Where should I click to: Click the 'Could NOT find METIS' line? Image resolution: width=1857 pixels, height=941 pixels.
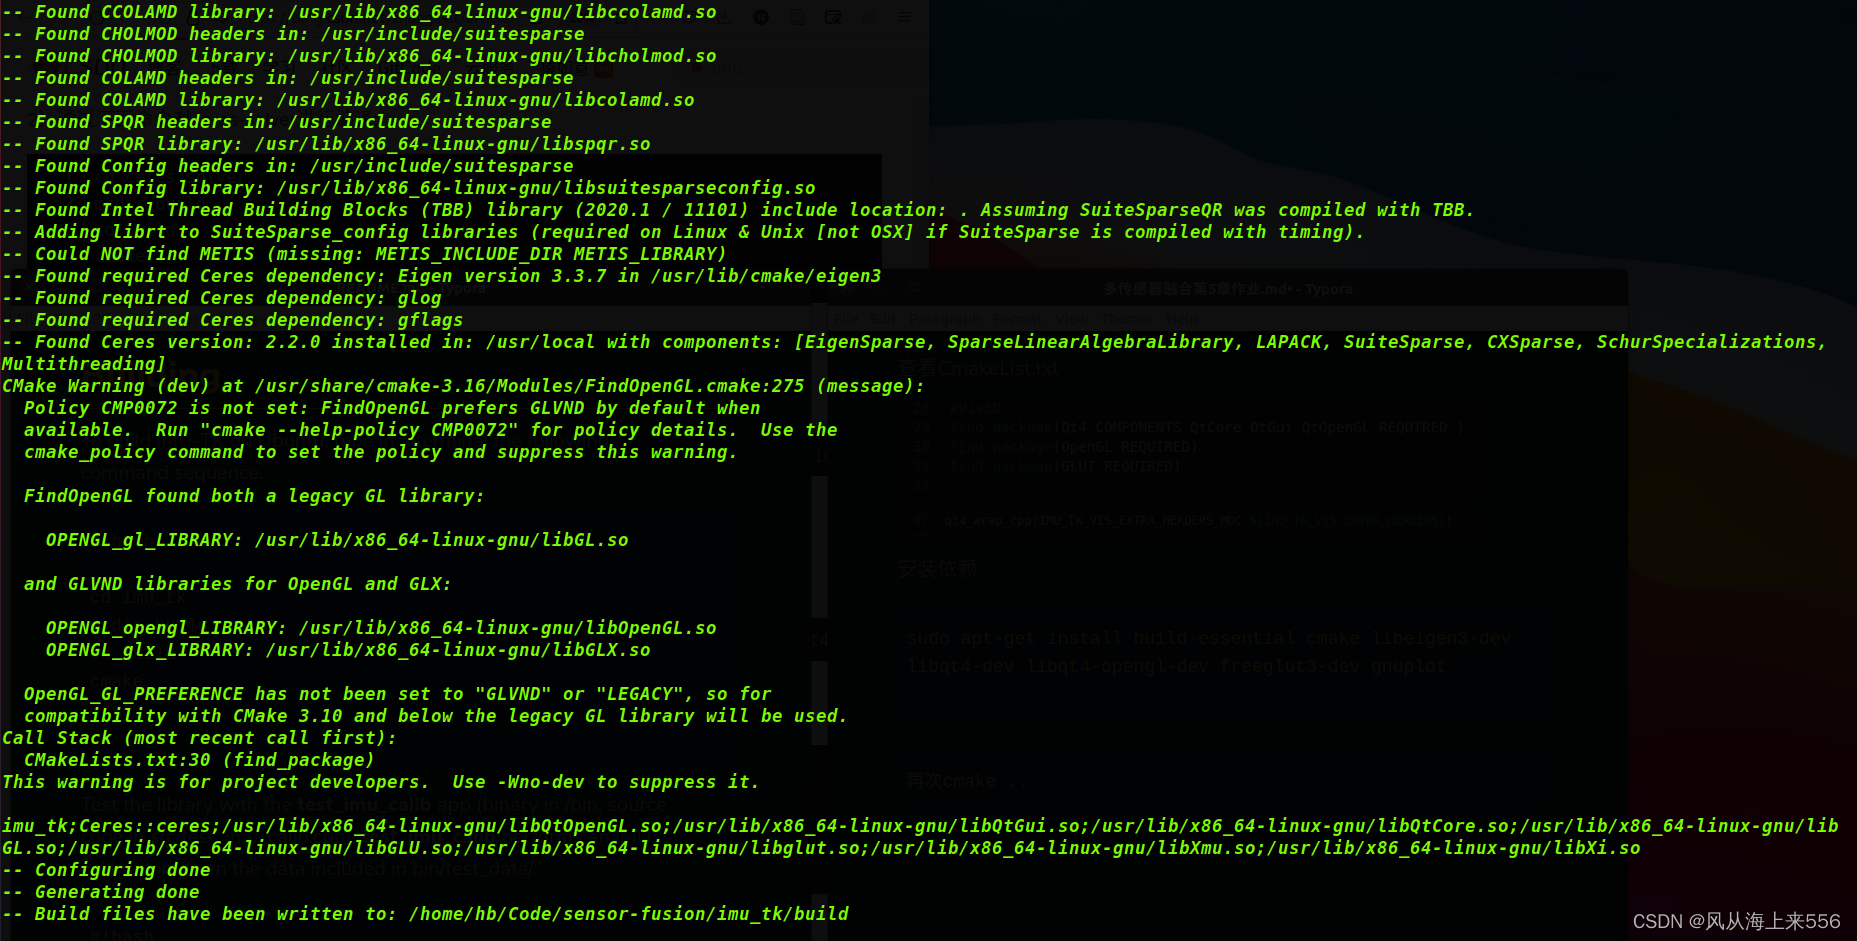pos(364,254)
